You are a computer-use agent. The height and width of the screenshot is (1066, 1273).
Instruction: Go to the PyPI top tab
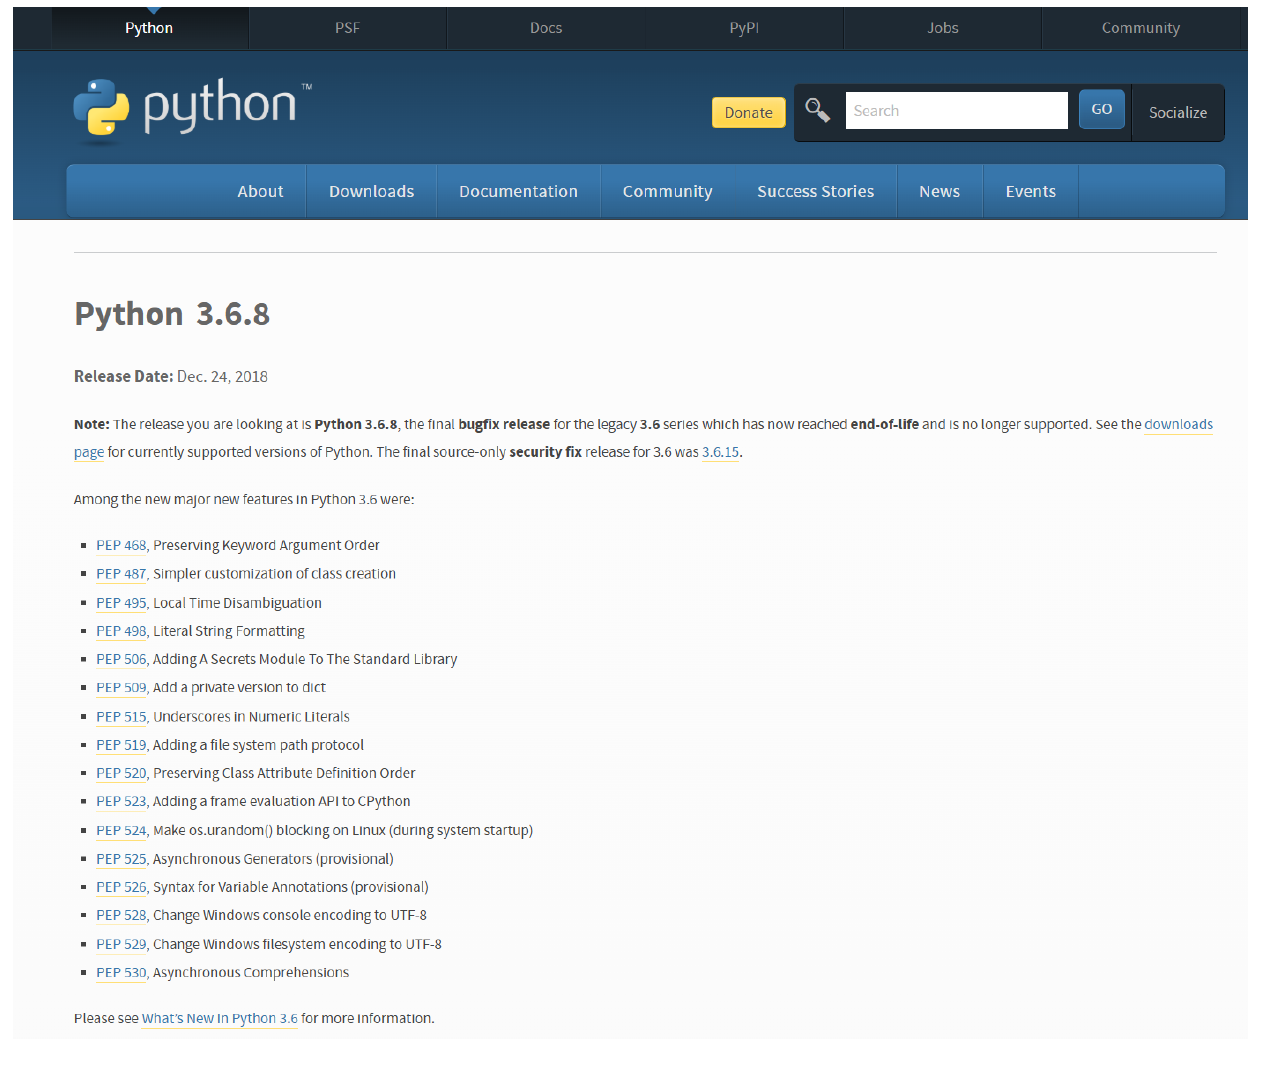[744, 28]
